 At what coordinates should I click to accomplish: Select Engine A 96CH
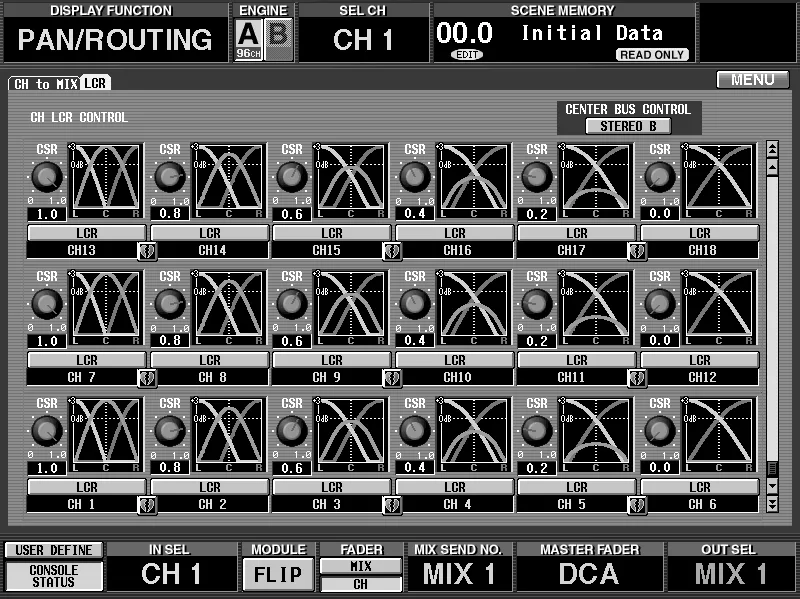(x=248, y=40)
